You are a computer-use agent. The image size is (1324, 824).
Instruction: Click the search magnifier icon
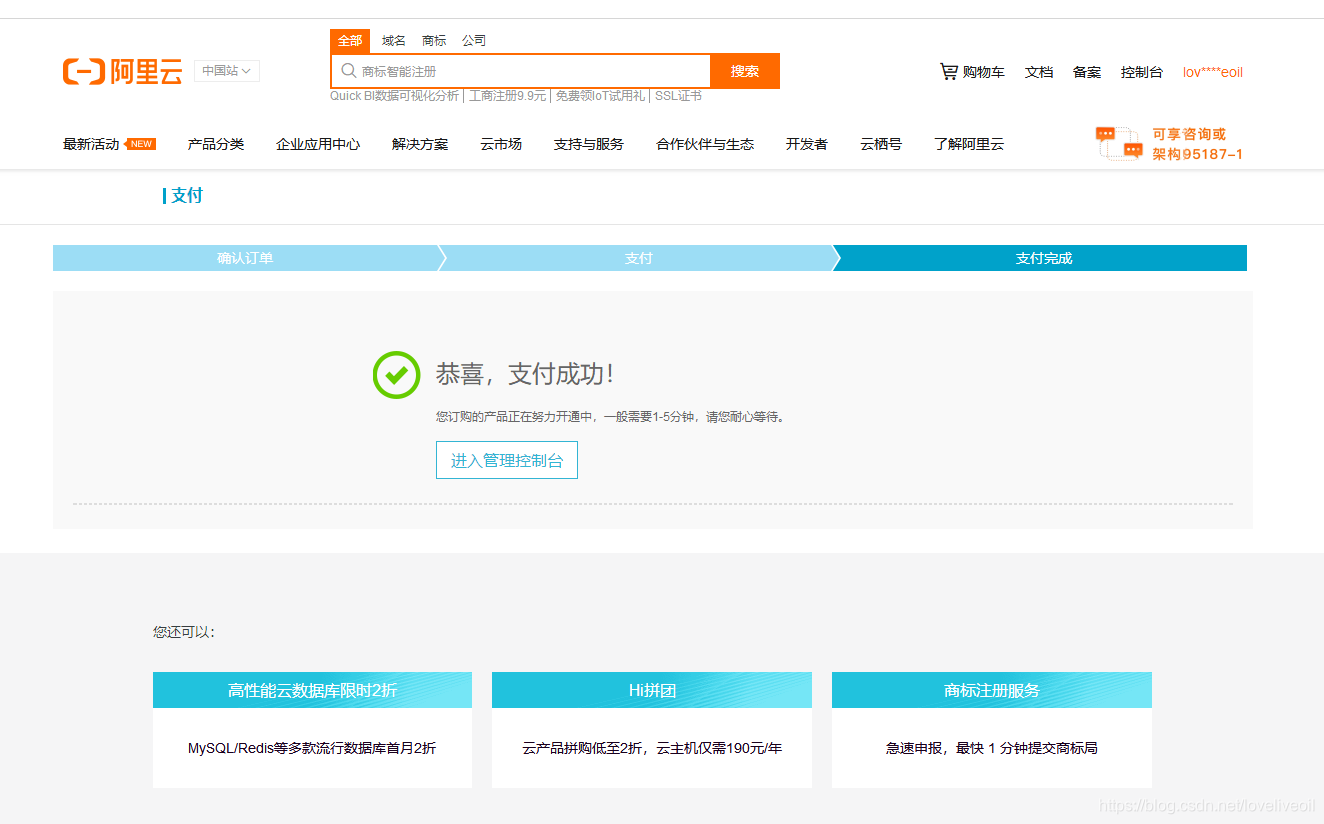348,71
